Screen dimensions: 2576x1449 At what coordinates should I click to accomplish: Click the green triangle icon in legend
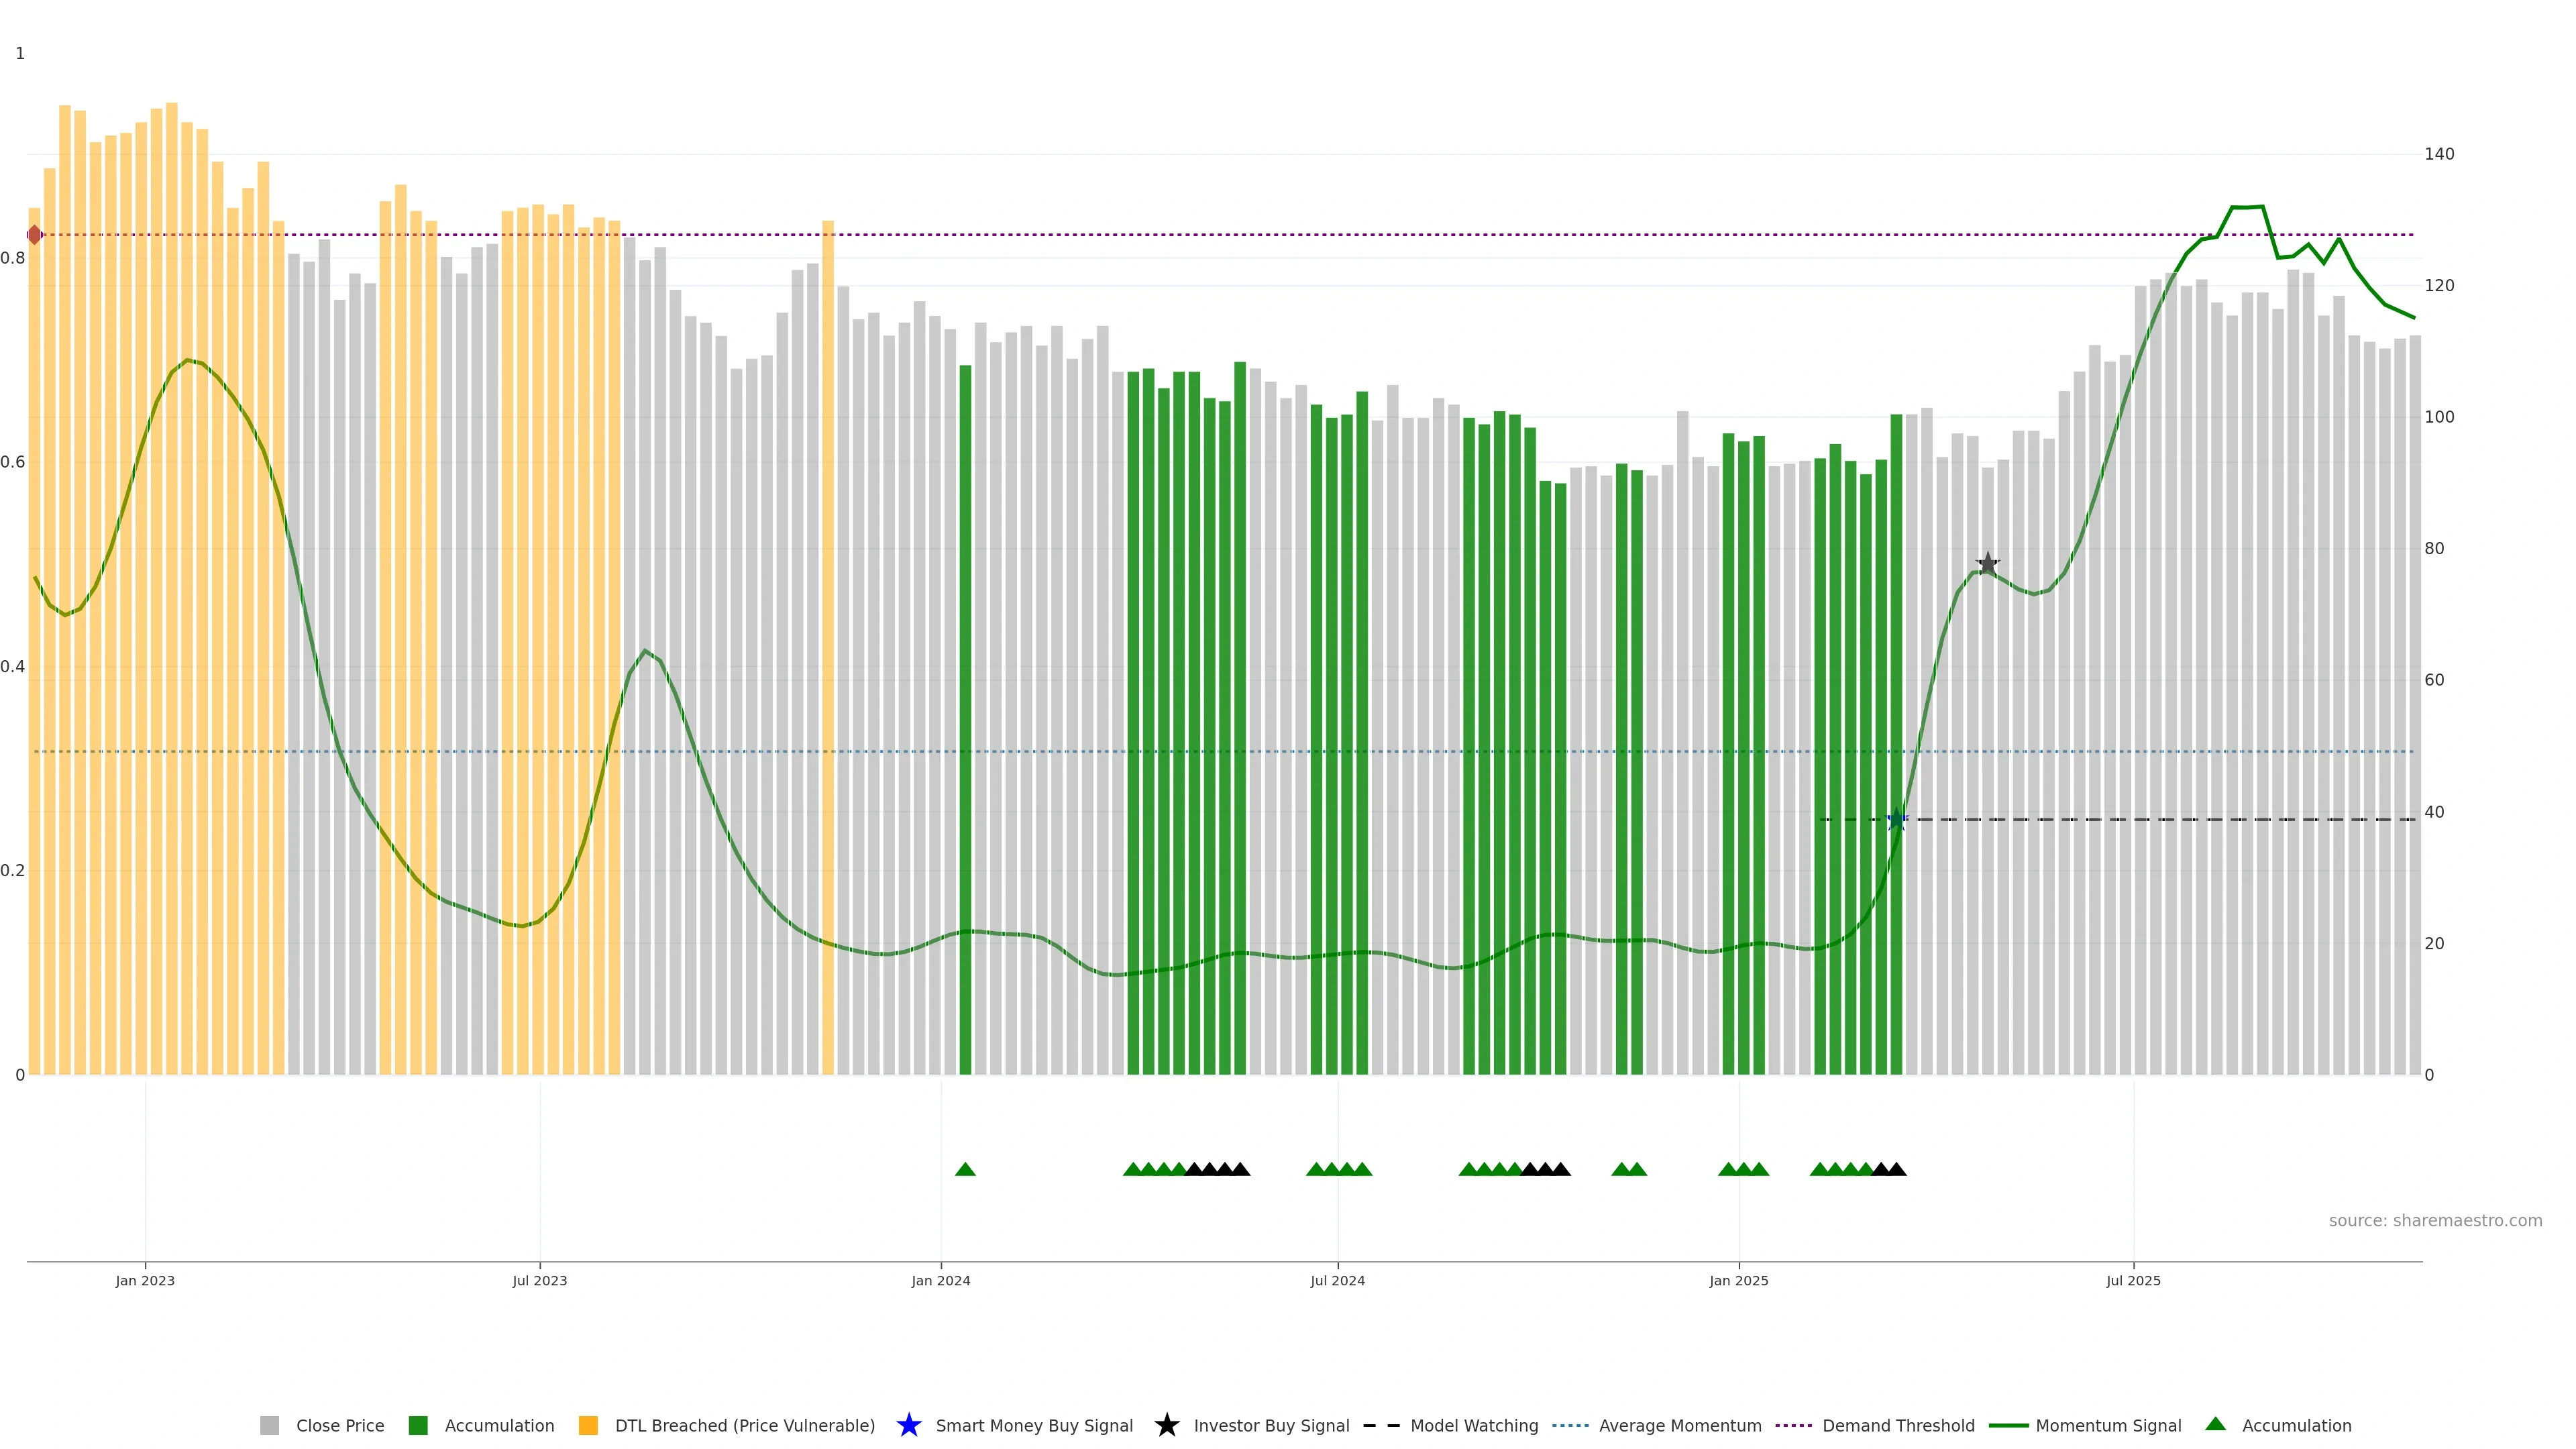pos(2215,1424)
